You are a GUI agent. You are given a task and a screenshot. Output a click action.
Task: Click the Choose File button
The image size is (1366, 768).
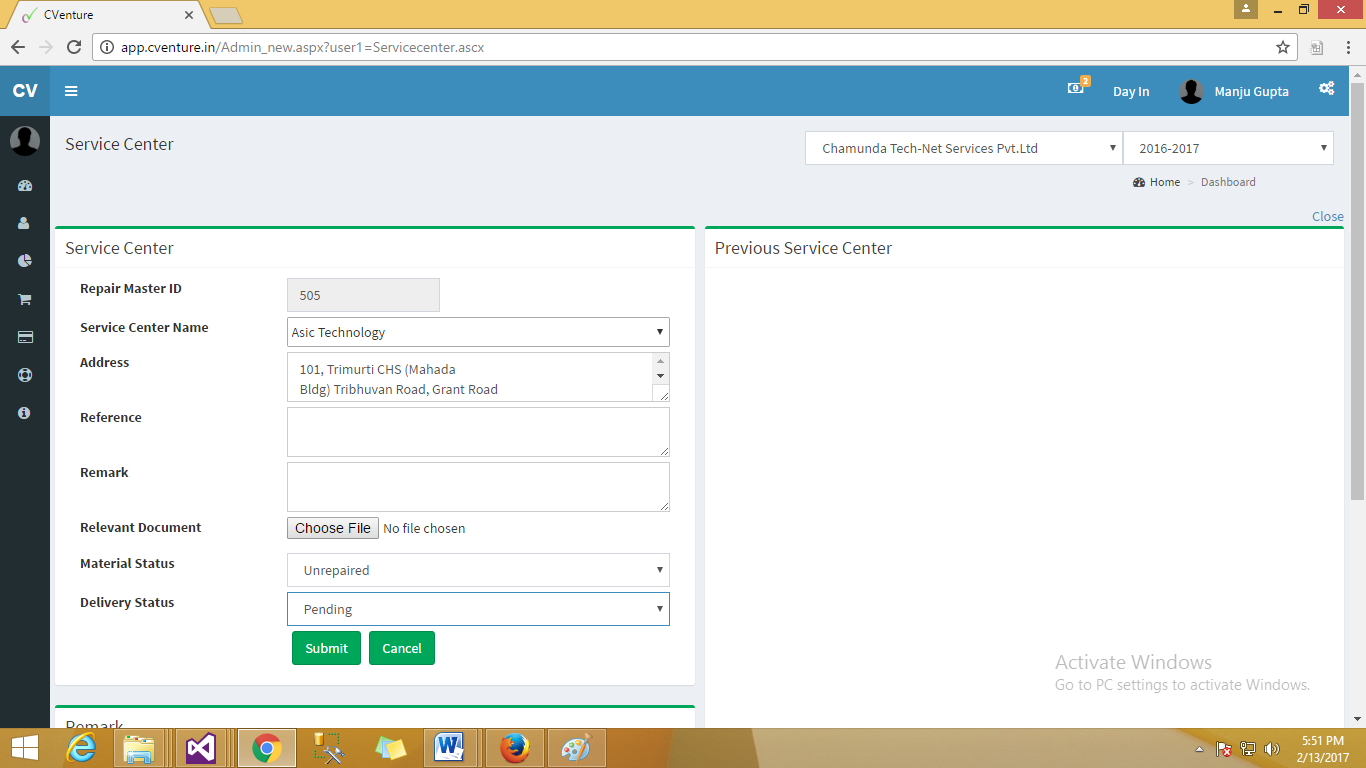[x=333, y=528]
